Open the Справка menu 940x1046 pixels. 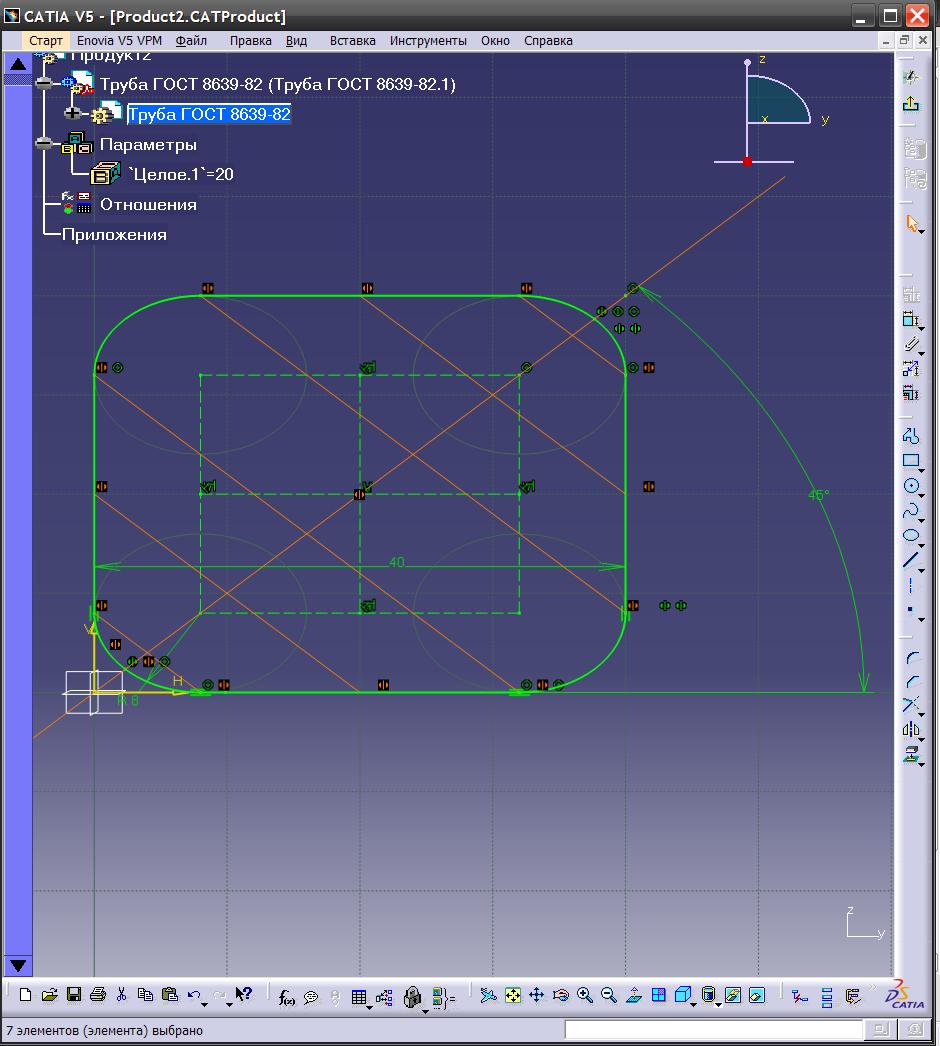pyautogui.click(x=548, y=41)
